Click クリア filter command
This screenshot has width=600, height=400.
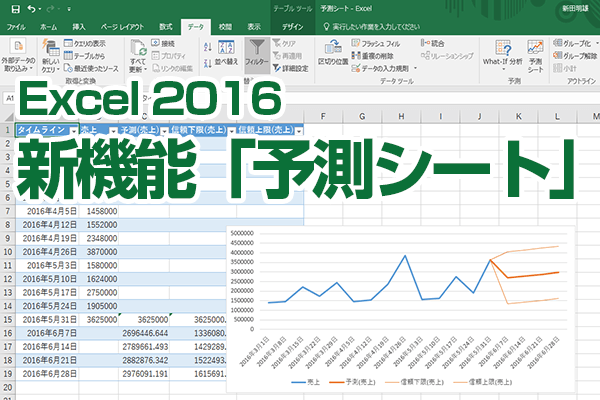(284, 43)
